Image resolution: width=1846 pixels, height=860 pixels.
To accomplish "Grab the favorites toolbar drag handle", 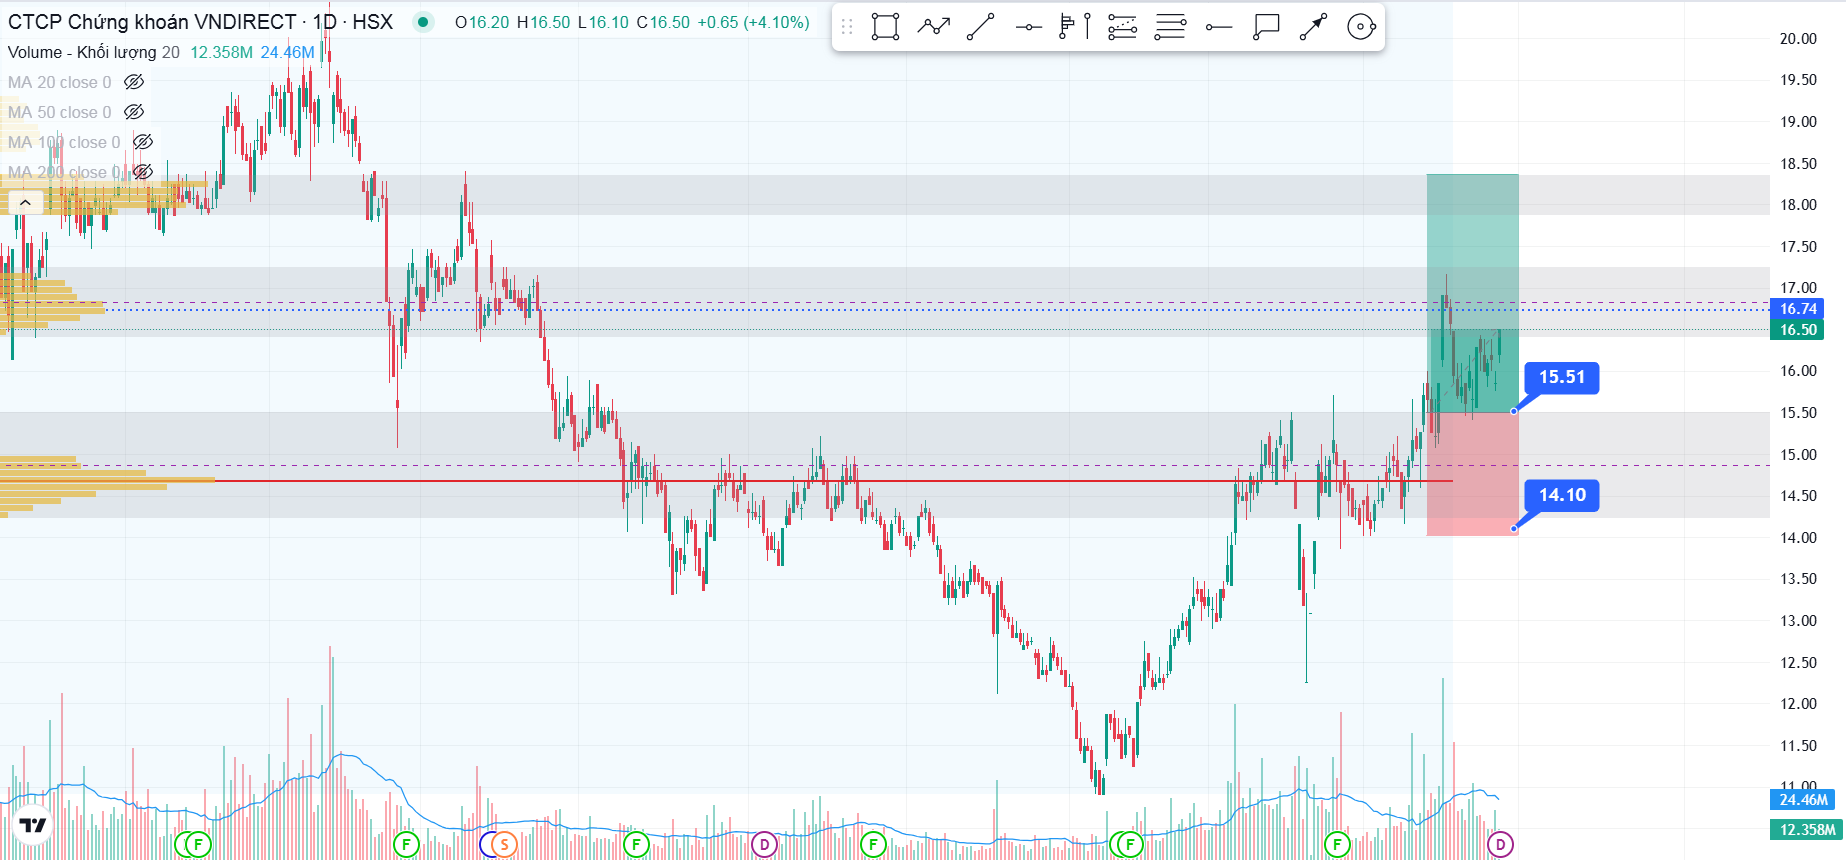I will pyautogui.click(x=847, y=27).
